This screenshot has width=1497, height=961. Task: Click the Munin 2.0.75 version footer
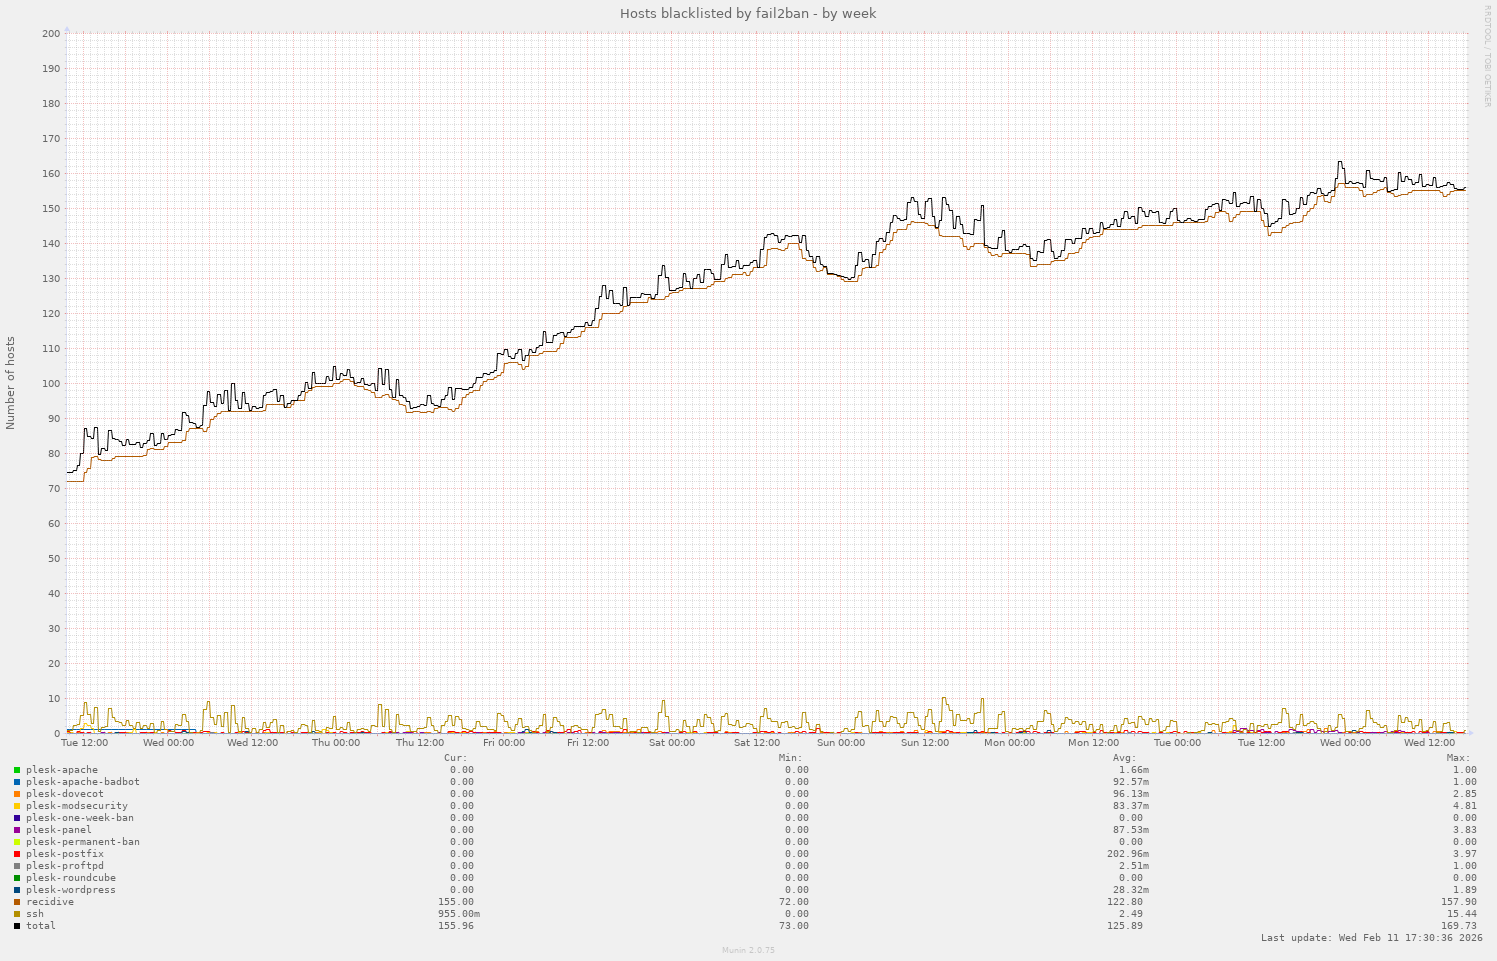[x=748, y=950]
